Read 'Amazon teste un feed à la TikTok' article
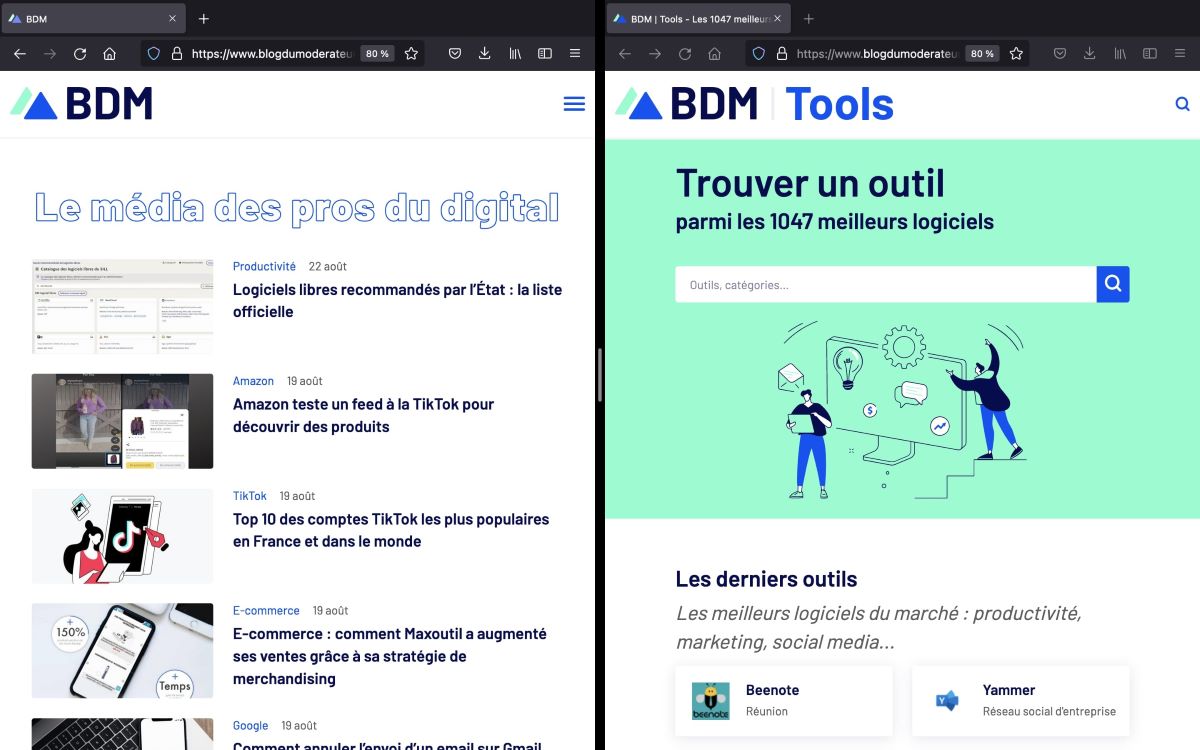 [364, 416]
